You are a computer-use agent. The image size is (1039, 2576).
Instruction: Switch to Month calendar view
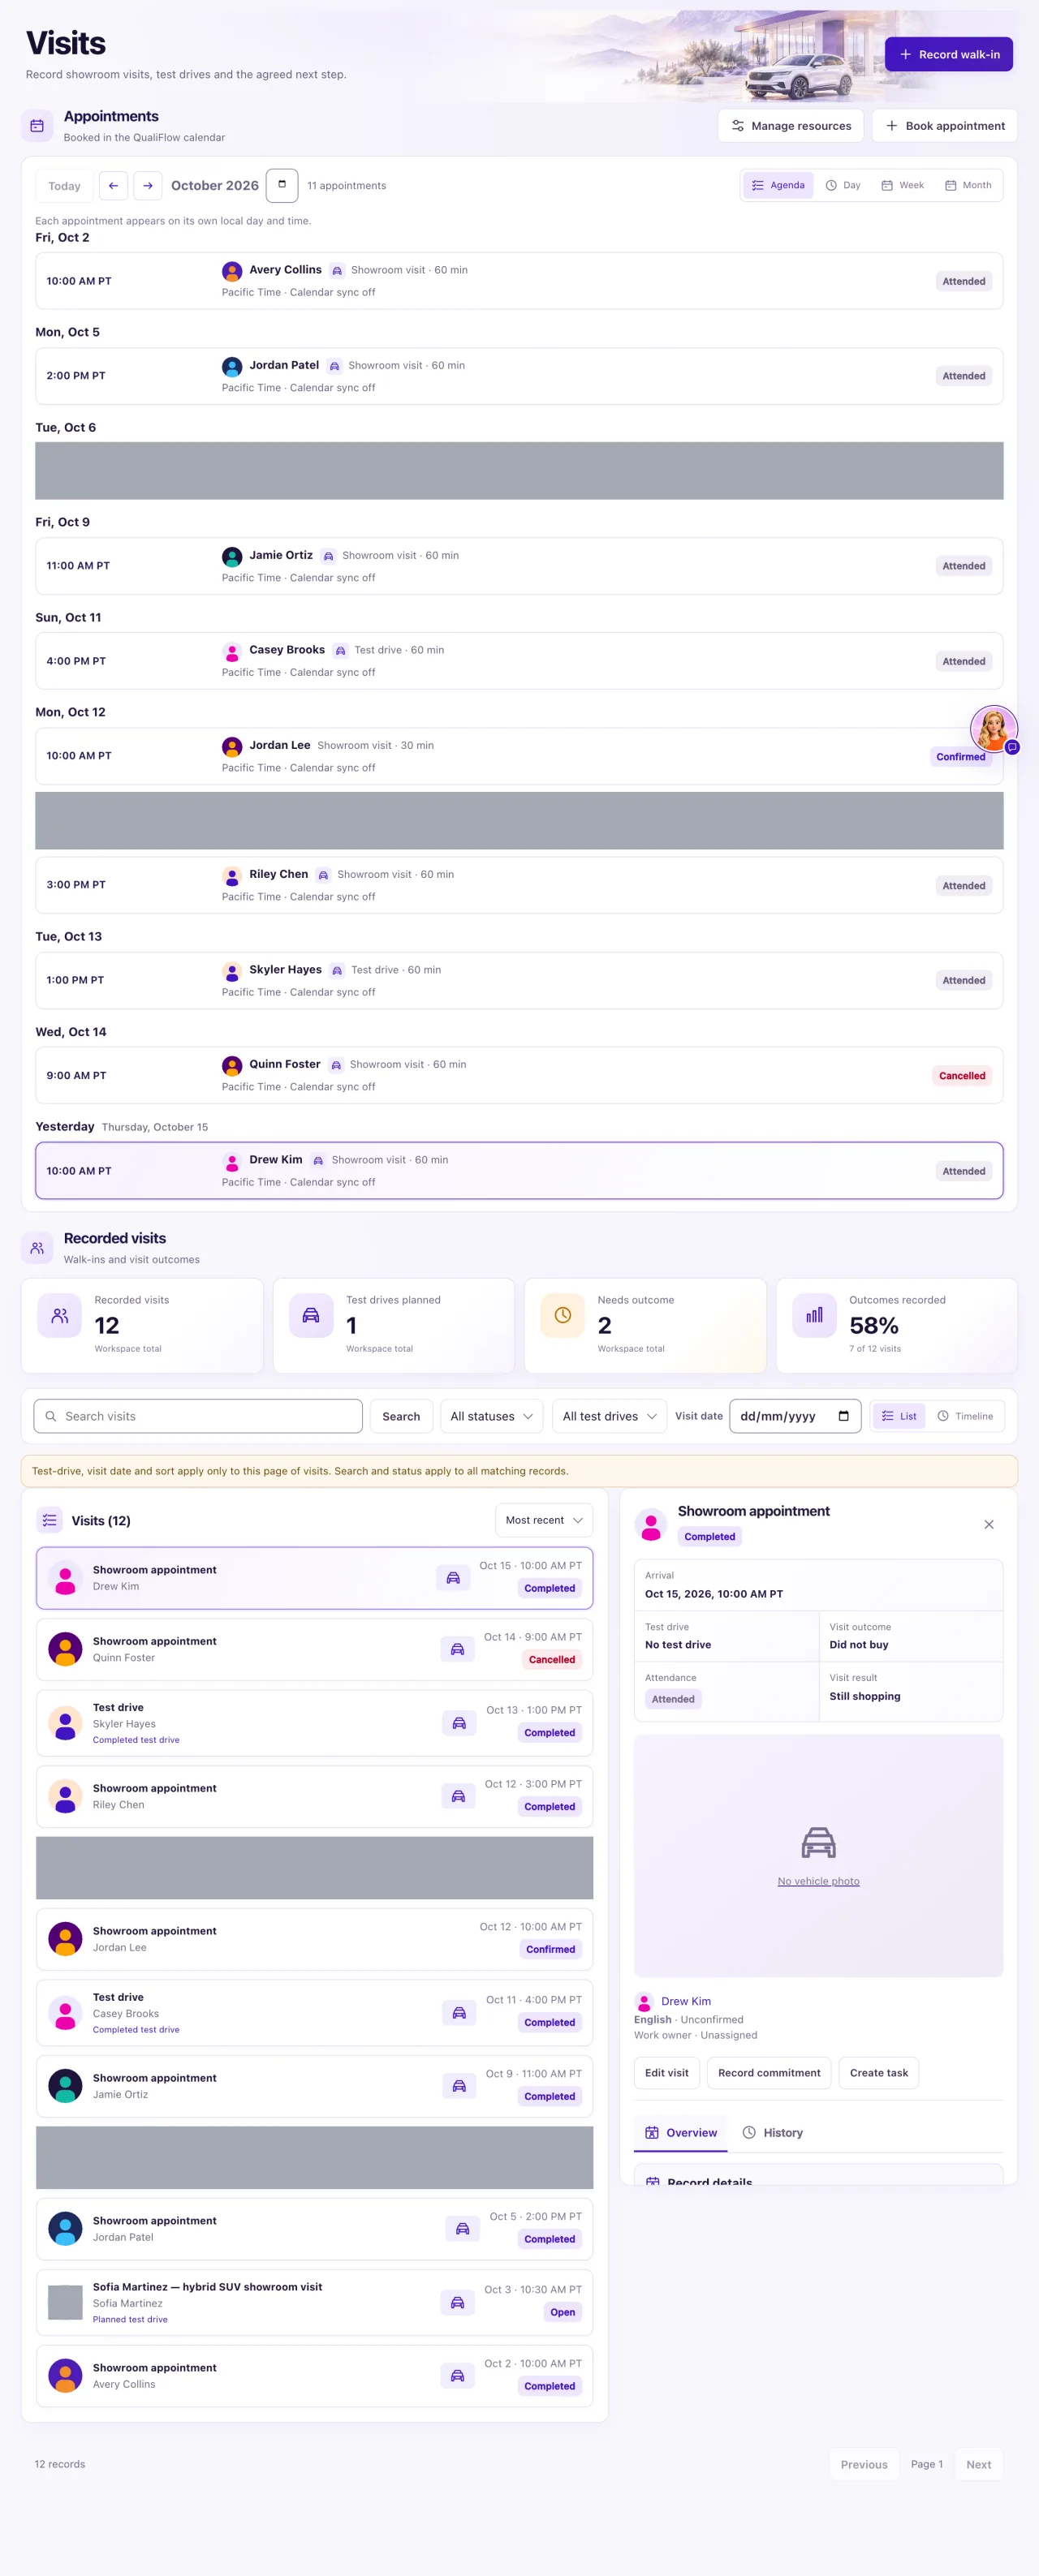968,185
